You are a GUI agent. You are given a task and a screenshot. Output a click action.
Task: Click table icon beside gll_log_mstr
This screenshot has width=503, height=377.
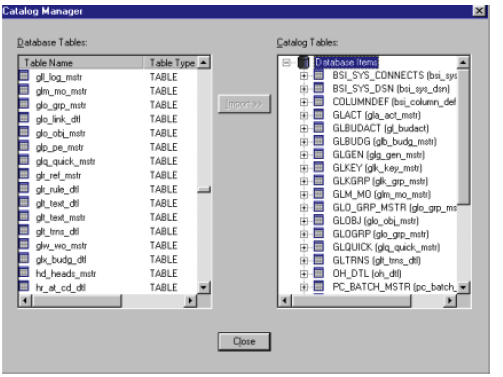point(24,76)
